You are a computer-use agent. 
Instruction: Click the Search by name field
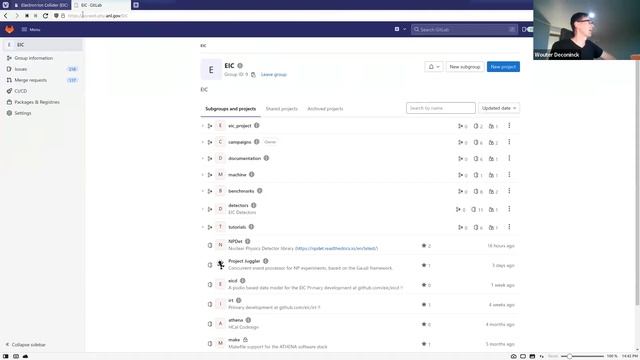tap(441, 108)
